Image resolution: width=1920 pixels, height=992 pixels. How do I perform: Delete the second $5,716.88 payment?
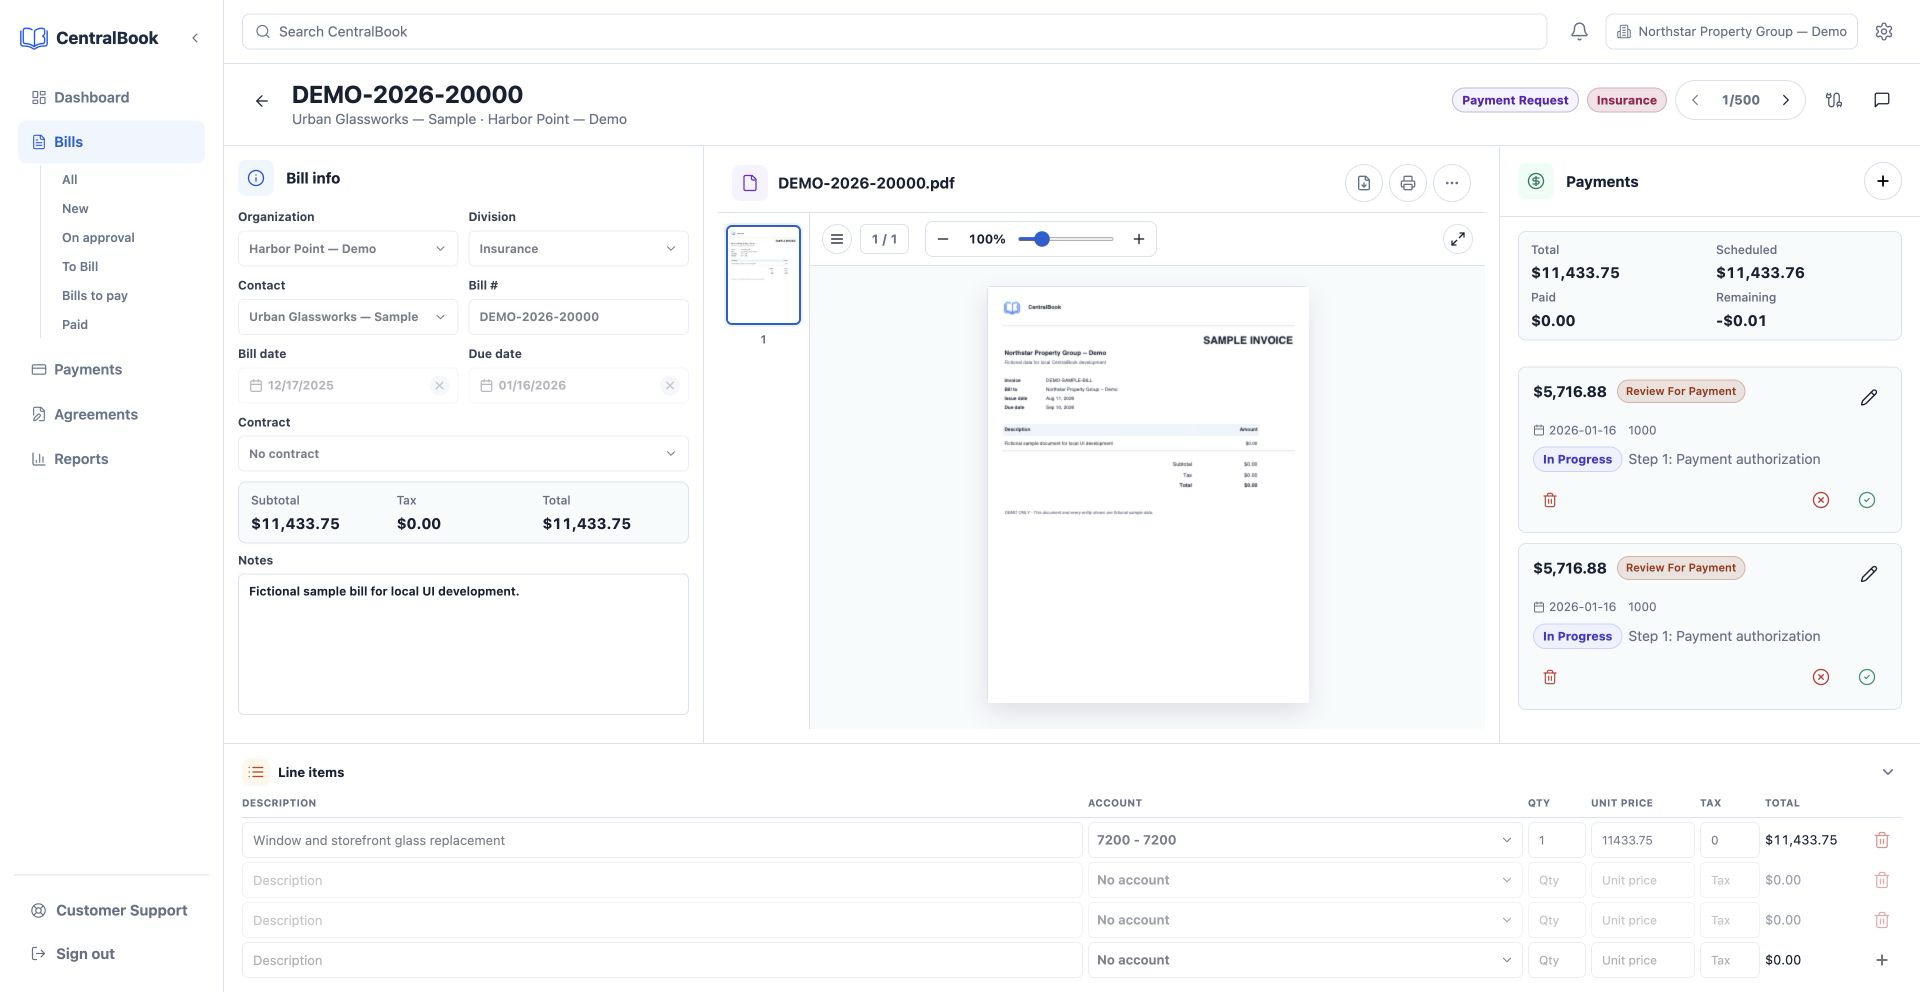pyautogui.click(x=1550, y=677)
